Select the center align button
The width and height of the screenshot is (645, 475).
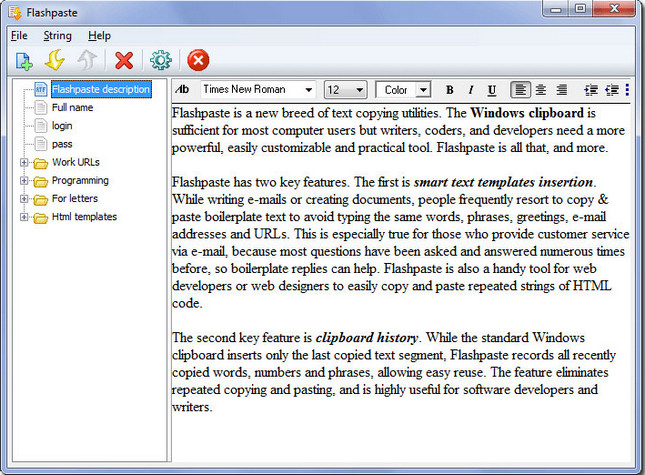coord(541,90)
